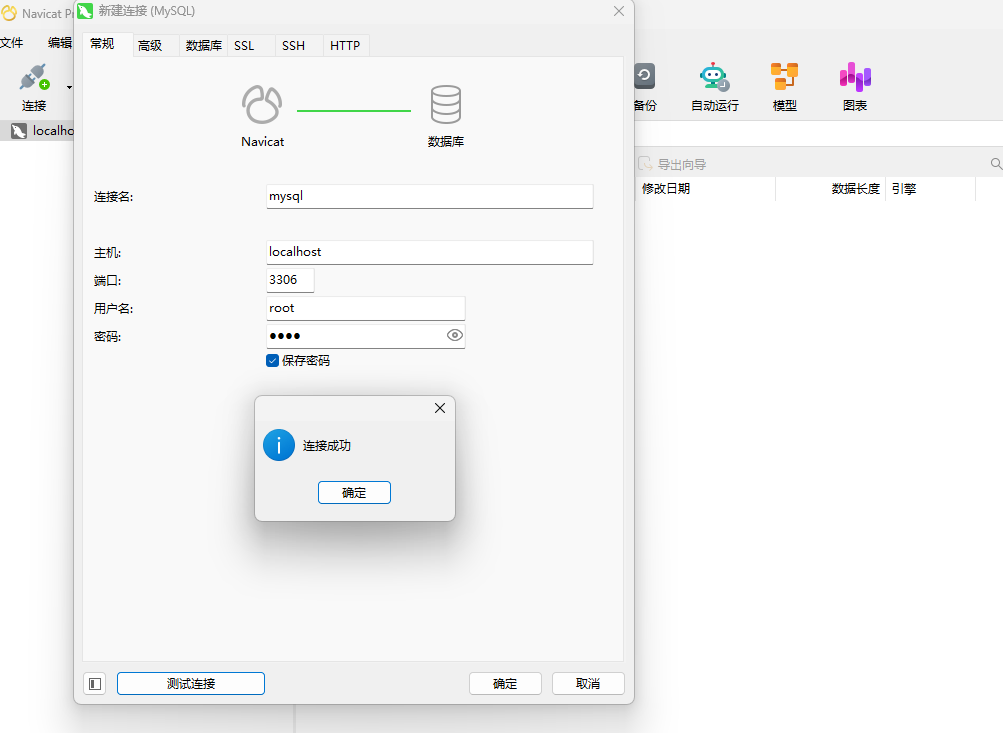
Task: Click the search magnifier icon
Action: point(996,164)
